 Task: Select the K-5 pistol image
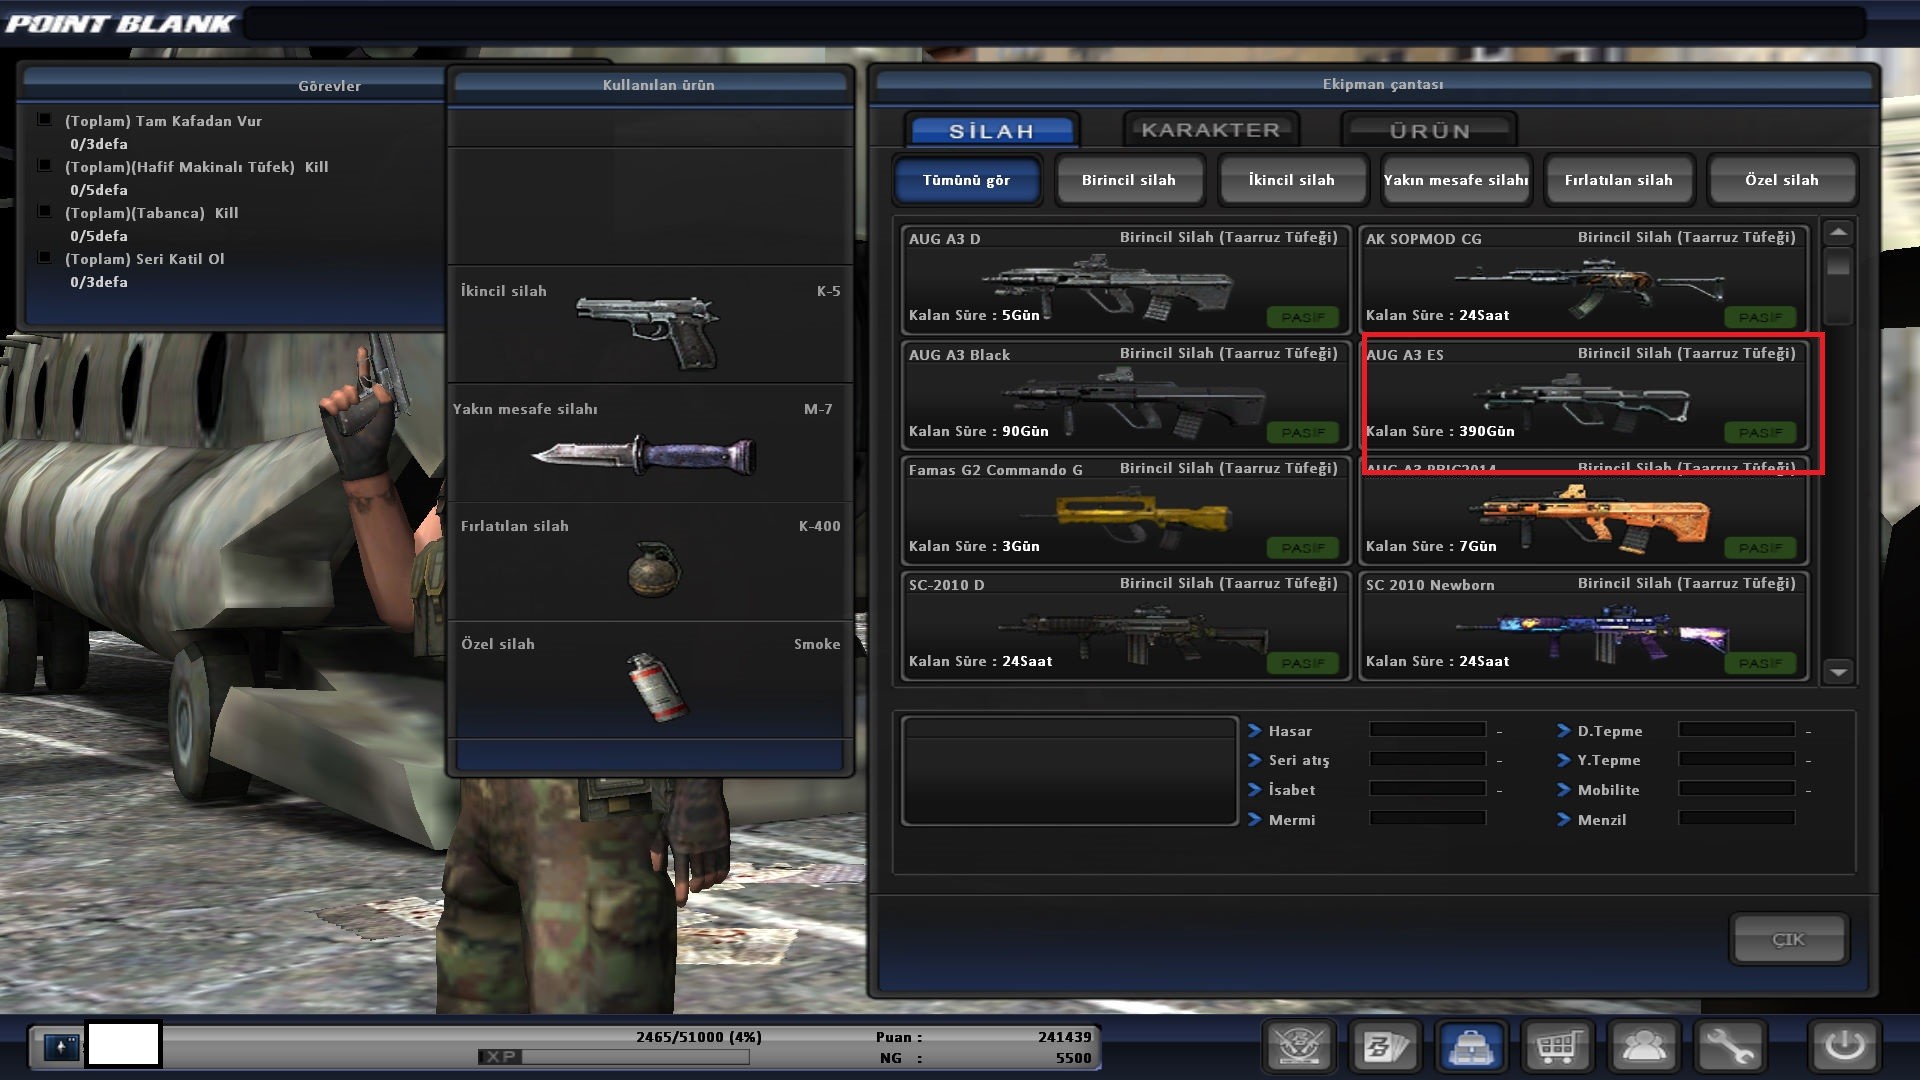[649, 331]
